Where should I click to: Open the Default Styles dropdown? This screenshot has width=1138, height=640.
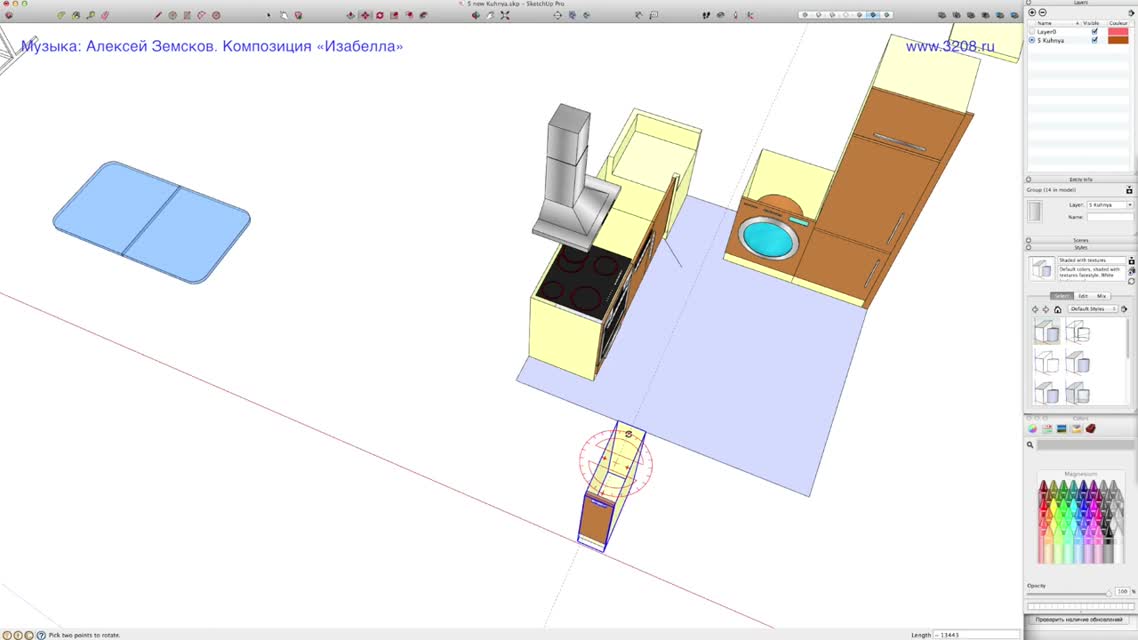(1092, 309)
